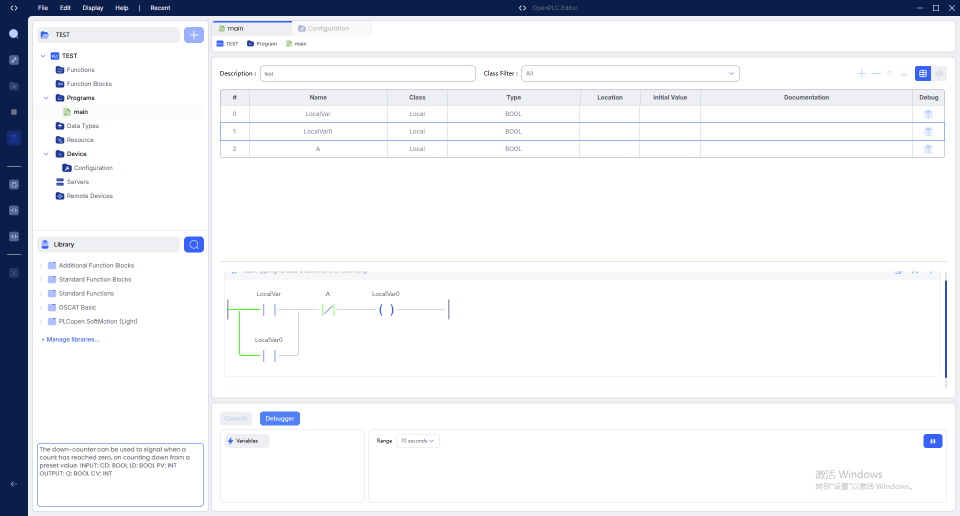Open Remote Devices in project tree
This screenshot has width=960, height=516.
click(x=89, y=196)
